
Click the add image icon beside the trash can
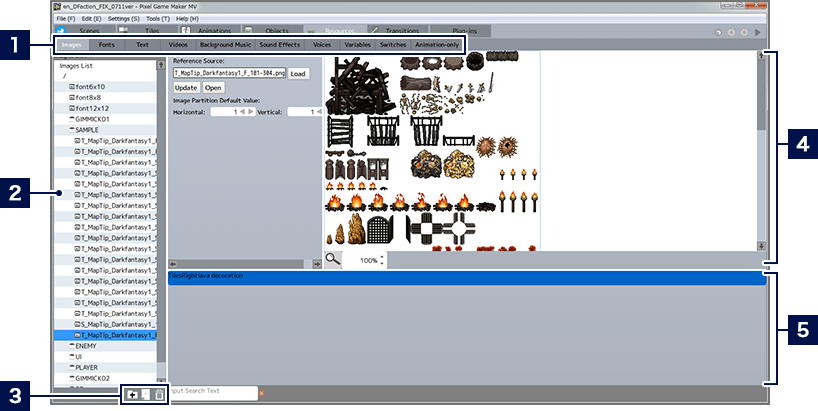point(145,395)
